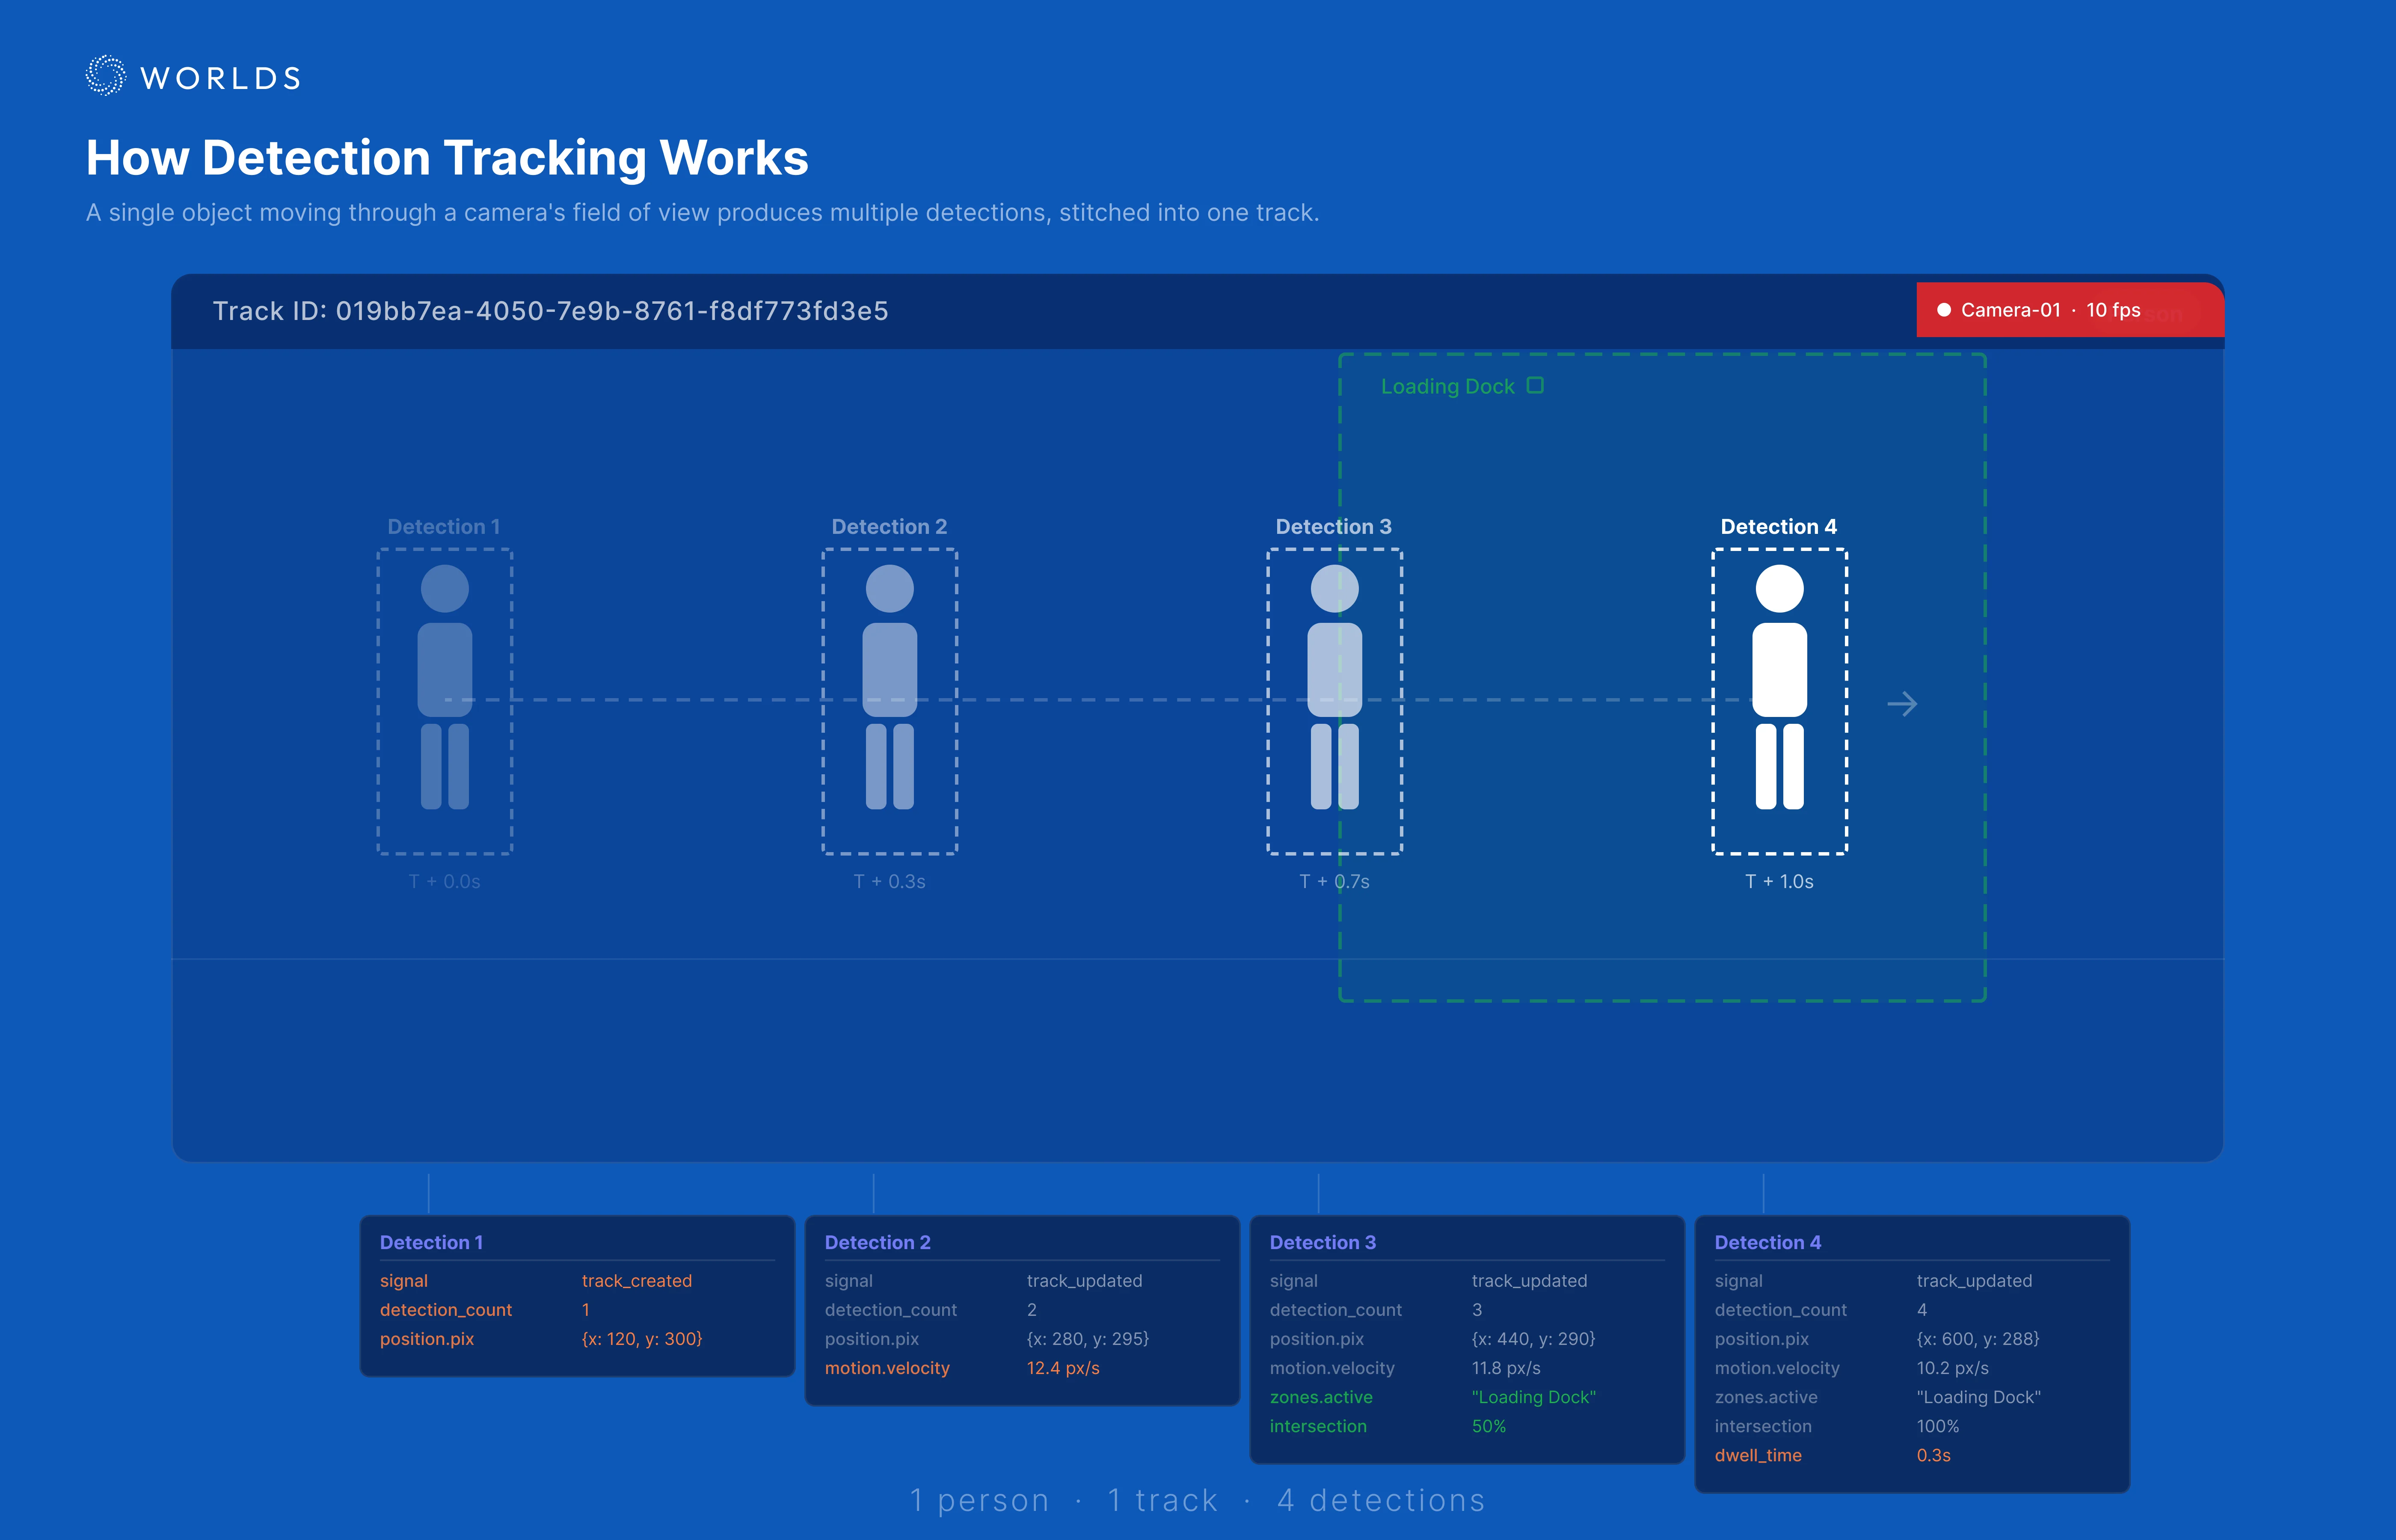Viewport: 2396px width, 1540px height.
Task: Click the T + 0.7s timestamp
Action: tap(1334, 882)
